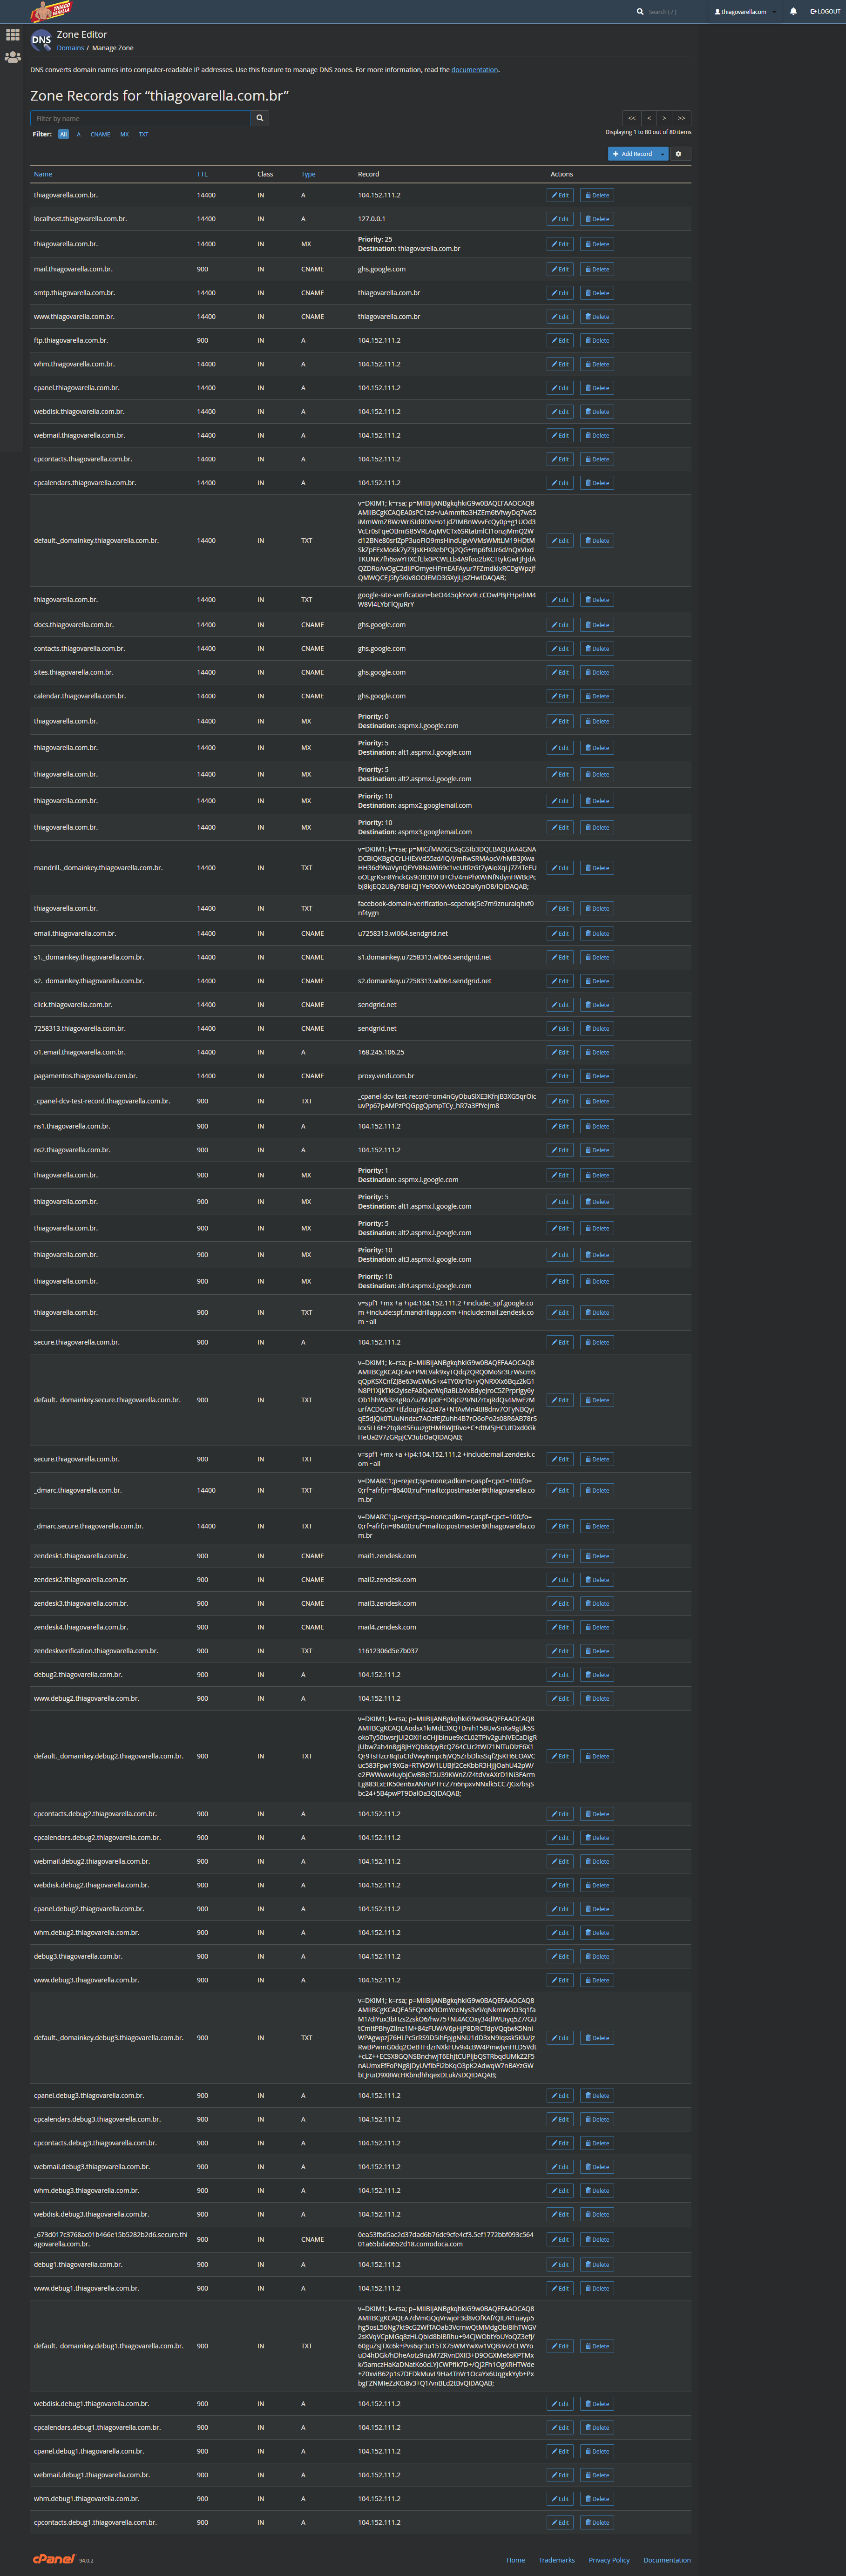Go to the last page of records
The width and height of the screenshot is (846, 2576).
point(681,118)
